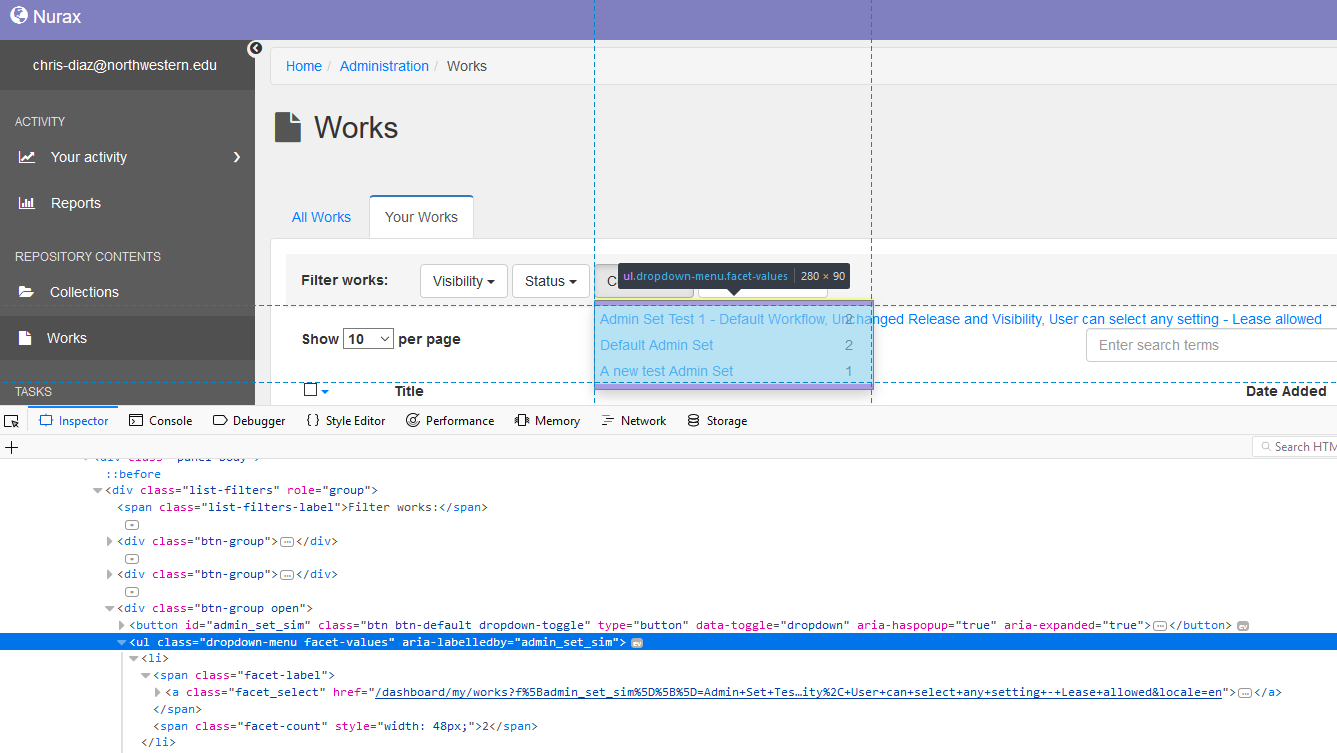The height and width of the screenshot is (753, 1337).
Task: Go to Home via breadcrumb
Action: tap(304, 66)
